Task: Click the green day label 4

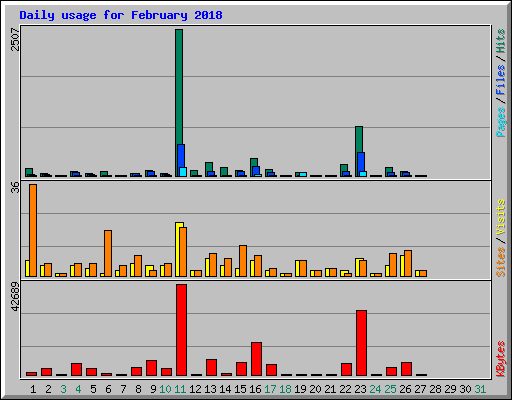Action: tap(78, 389)
